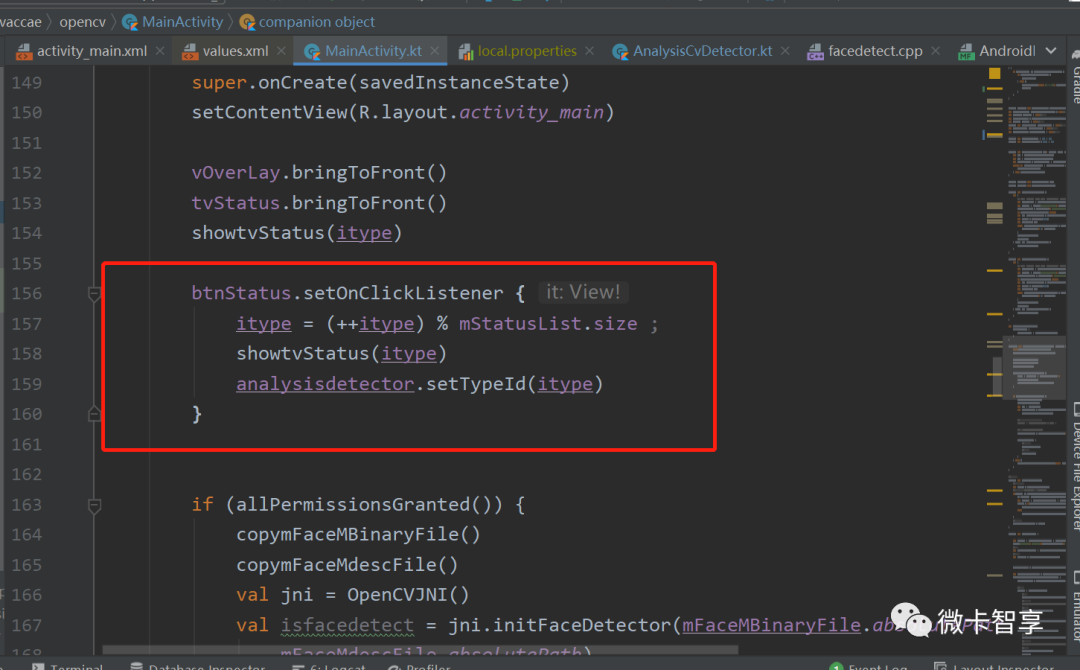The width and height of the screenshot is (1080, 670).
Task: Click analysisdetector on line 159
Action: pyautogui.click(x=325, y=384)
